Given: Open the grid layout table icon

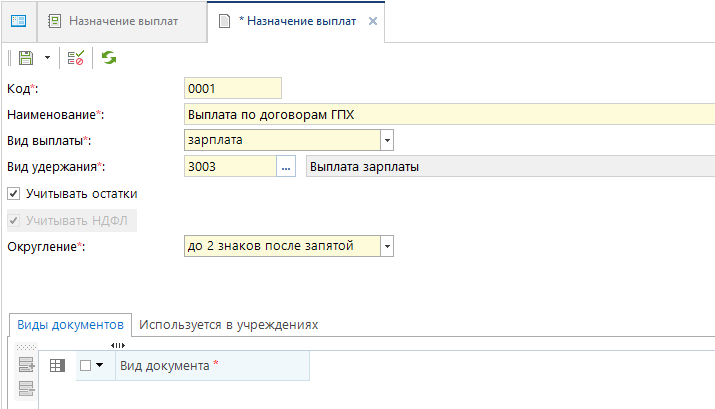Looking at the screenshot, I should (57, 365).
